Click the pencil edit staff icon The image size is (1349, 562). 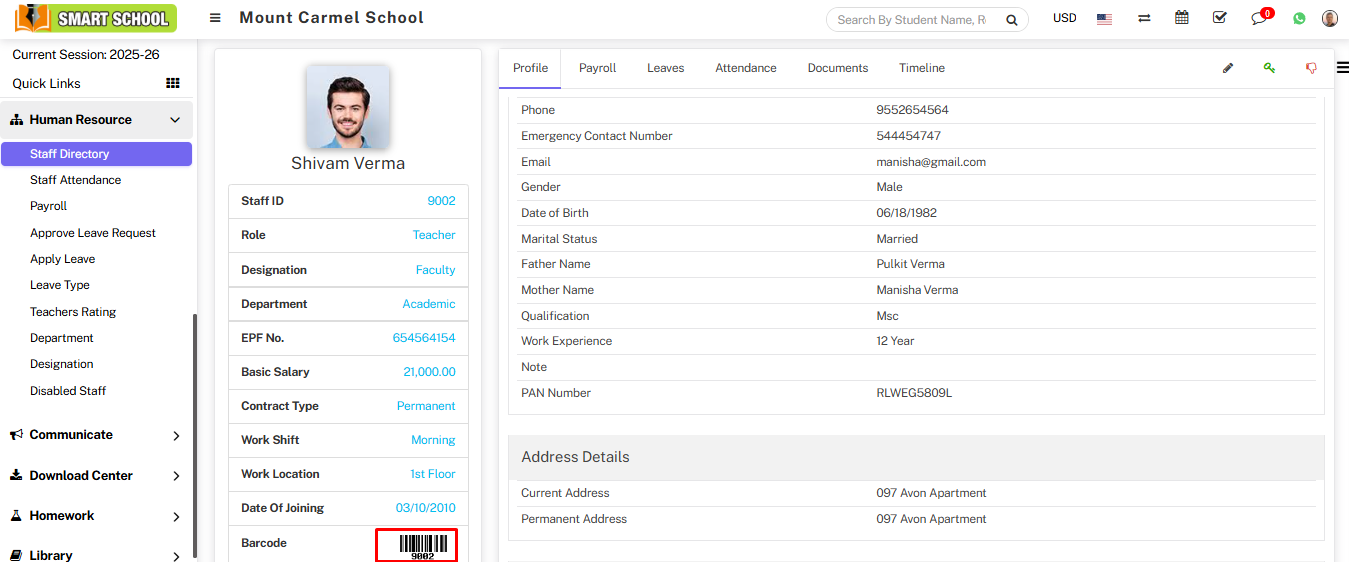click(1228, 68)
